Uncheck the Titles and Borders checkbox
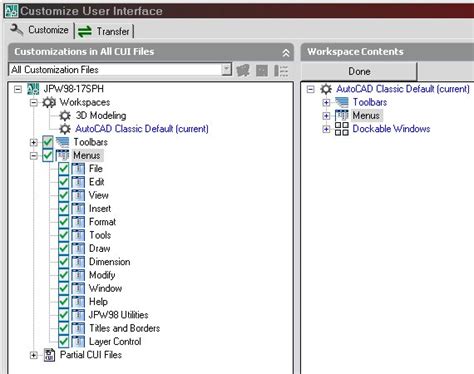 63,329
